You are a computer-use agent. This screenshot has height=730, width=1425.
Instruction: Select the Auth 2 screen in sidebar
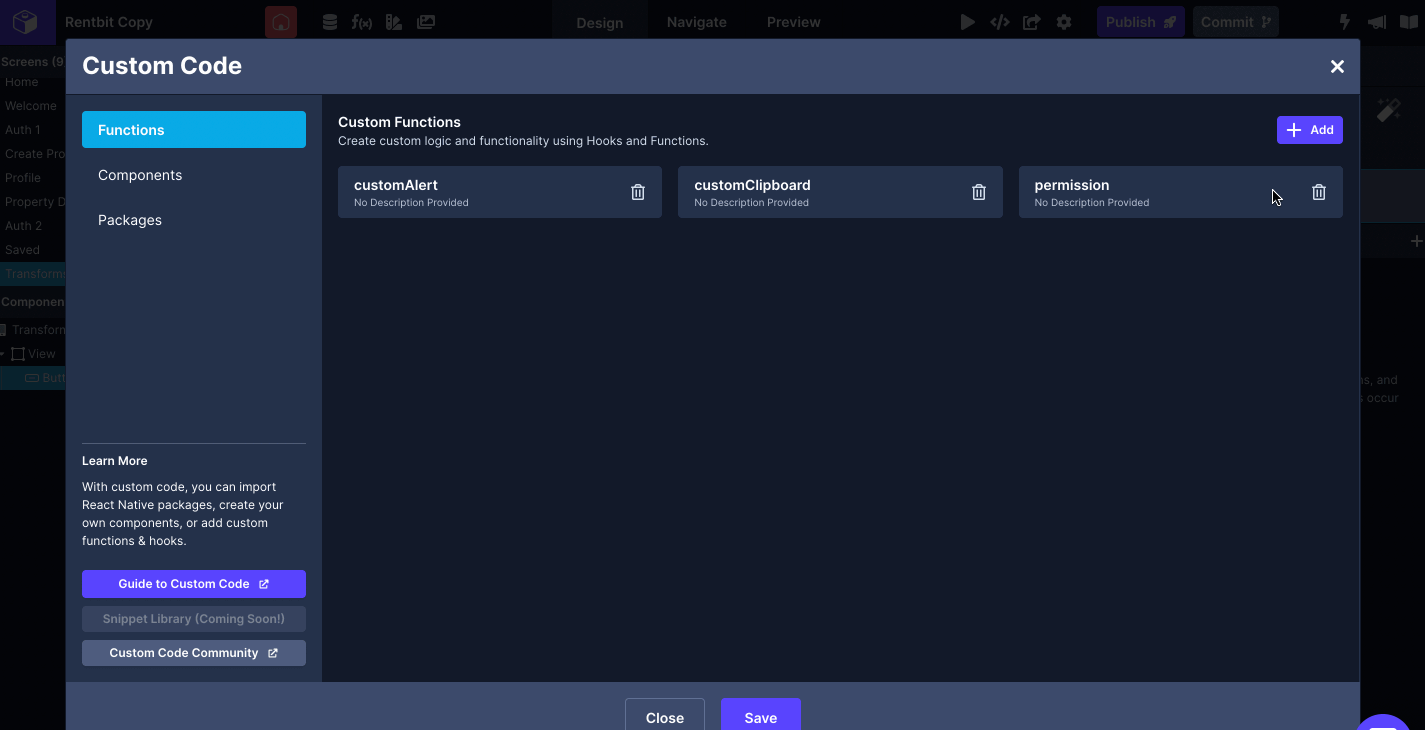(24, 226)
